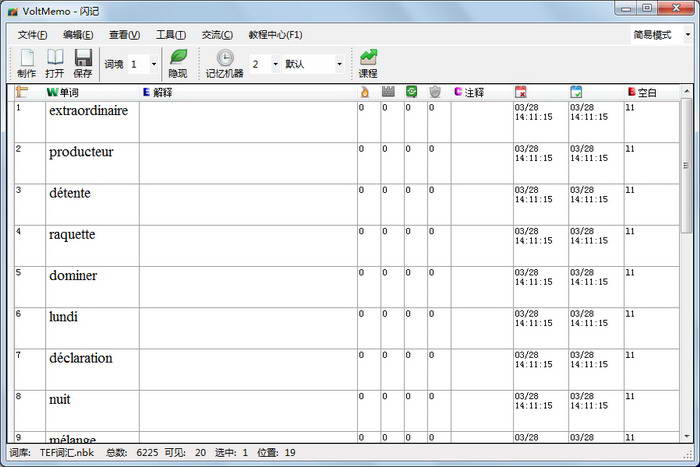Screen dimensions: 700x467
Task: Start the 记忆机器 clock icon
Action: click(225, 58)
